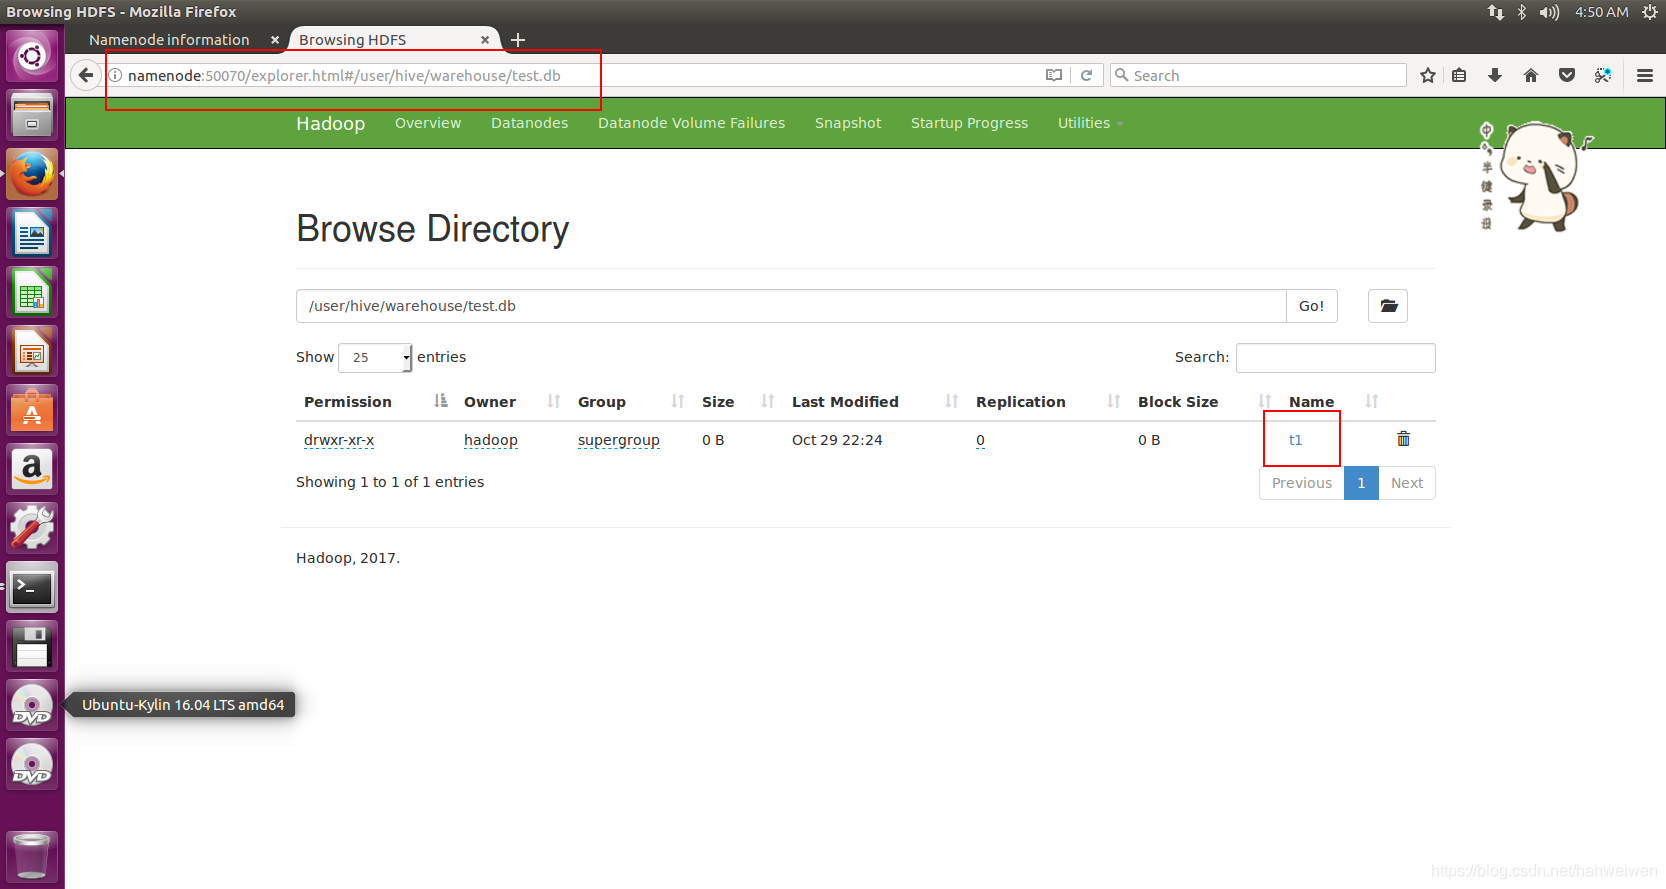The height and width of the screenshot is (889, 1666).
Task: Click the volume indicator in top panel
Action: tap(1549, 12)
